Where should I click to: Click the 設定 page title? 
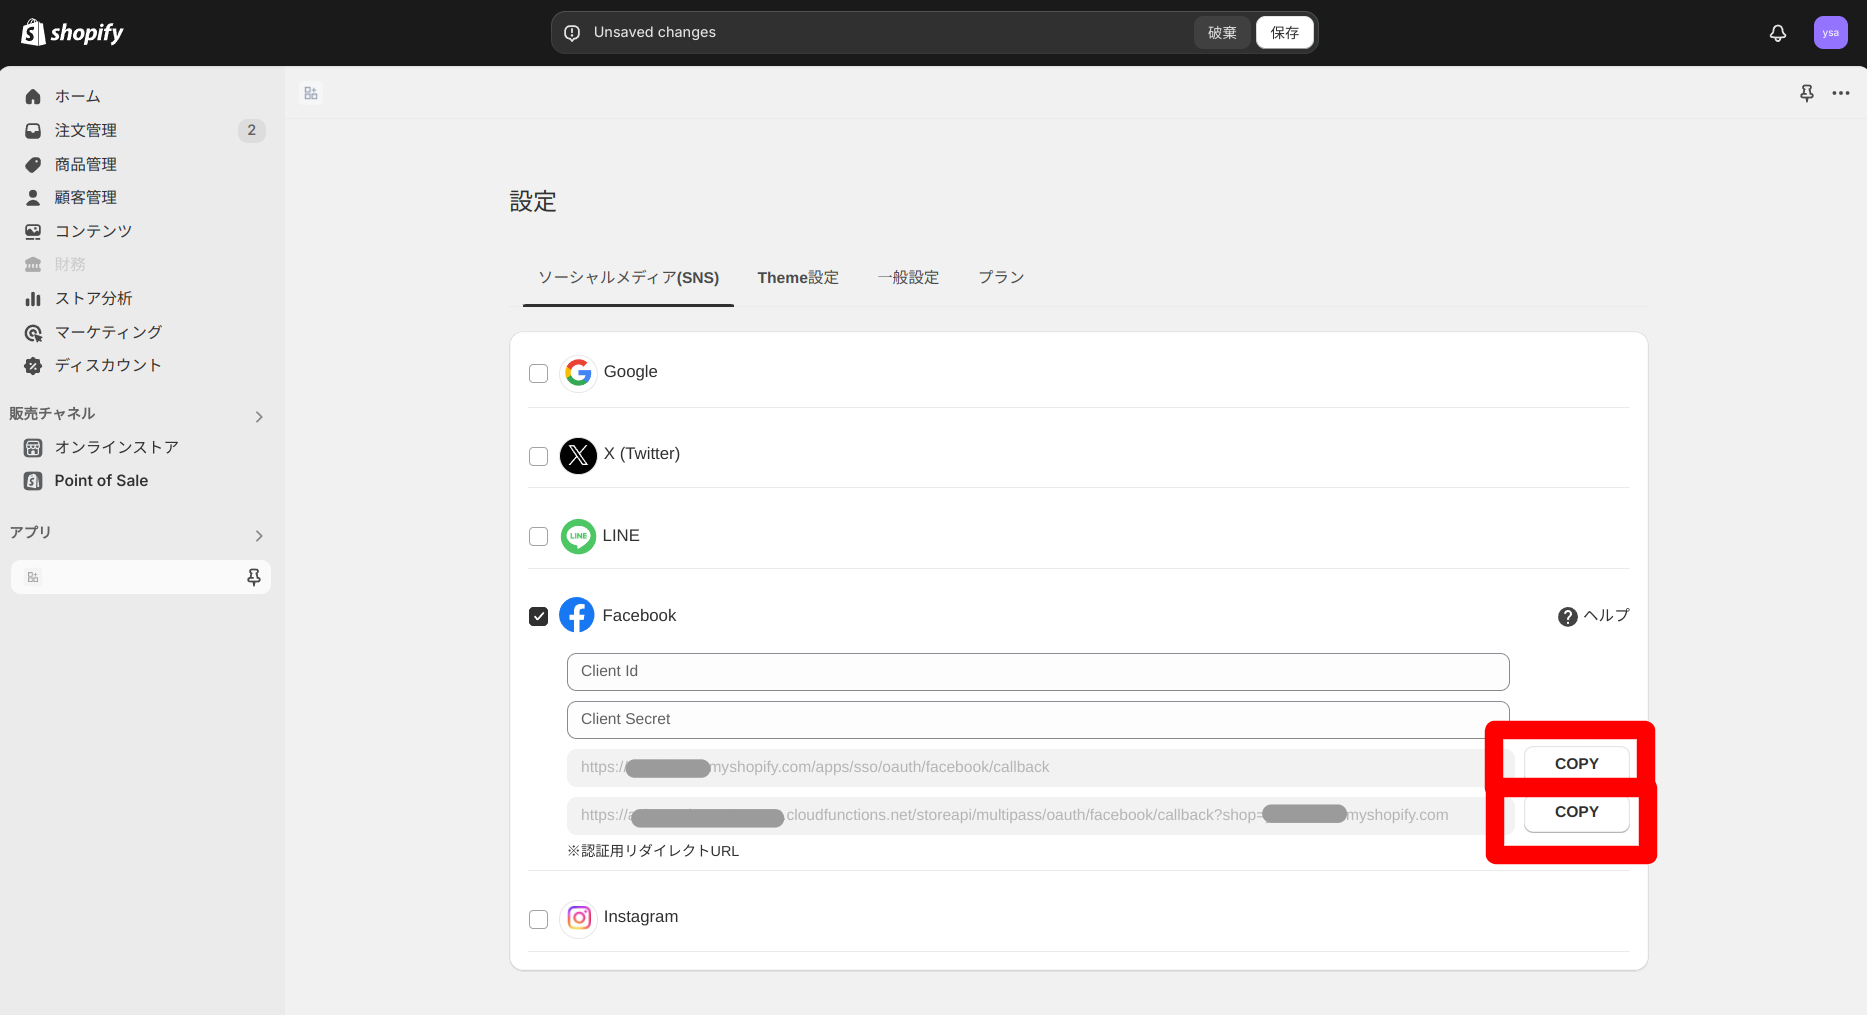pyautogui.click(x=533, y=202)
